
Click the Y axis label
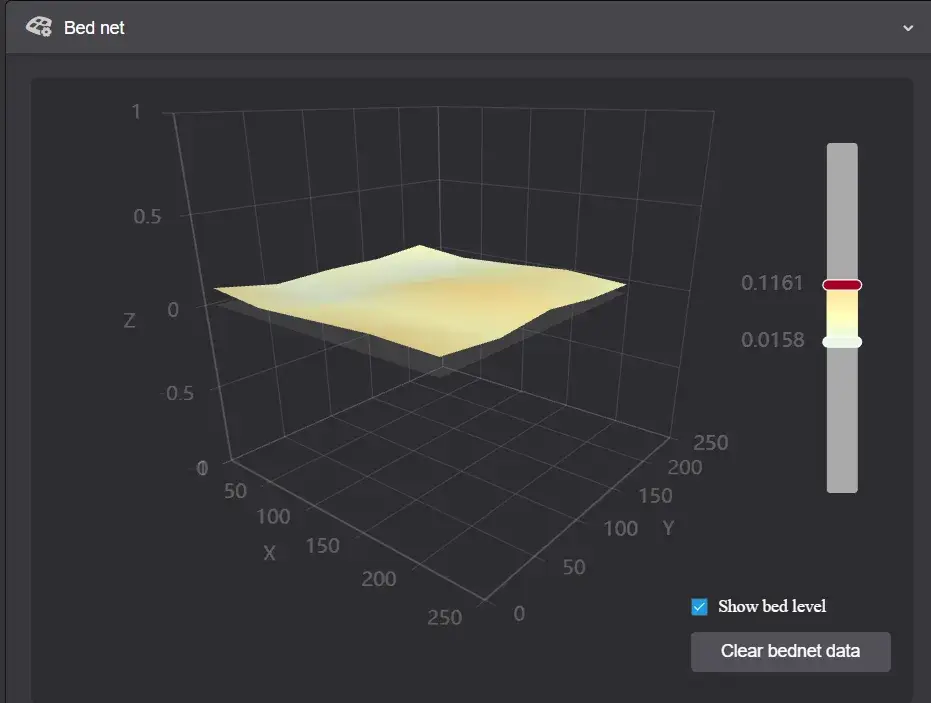click(669, 528)
